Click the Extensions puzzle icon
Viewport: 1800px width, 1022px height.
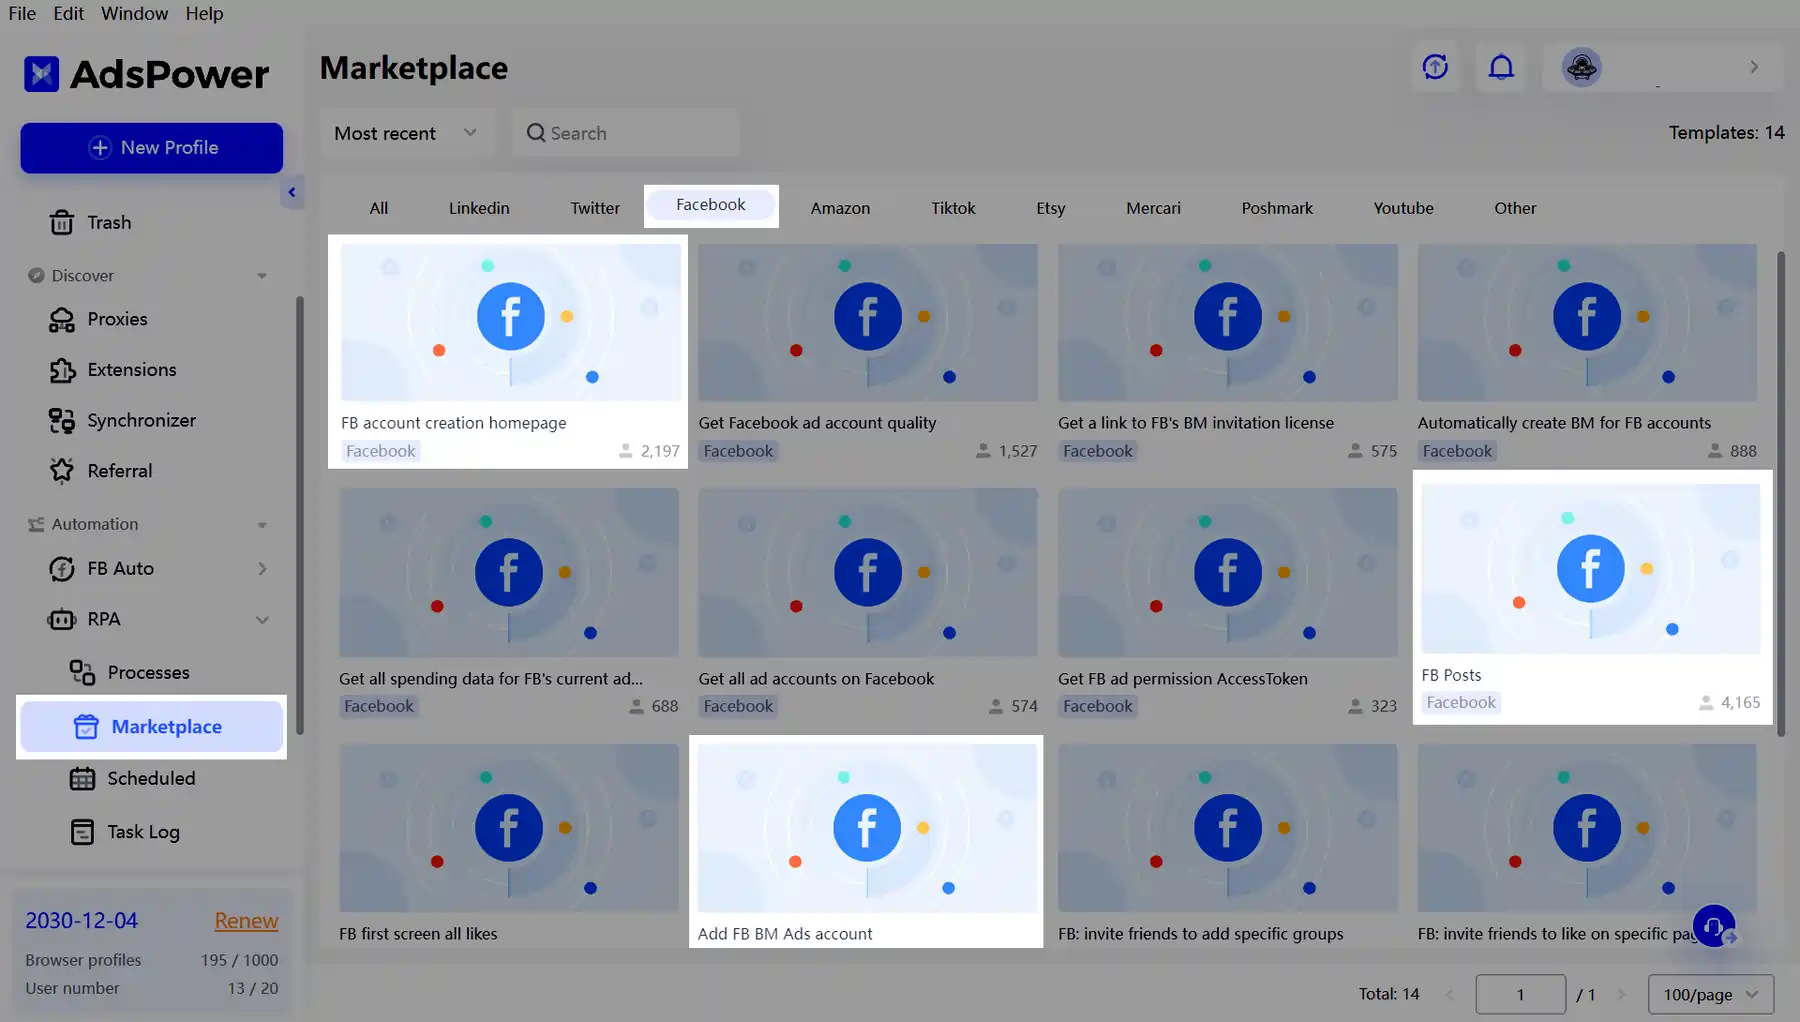coord(62,370)
